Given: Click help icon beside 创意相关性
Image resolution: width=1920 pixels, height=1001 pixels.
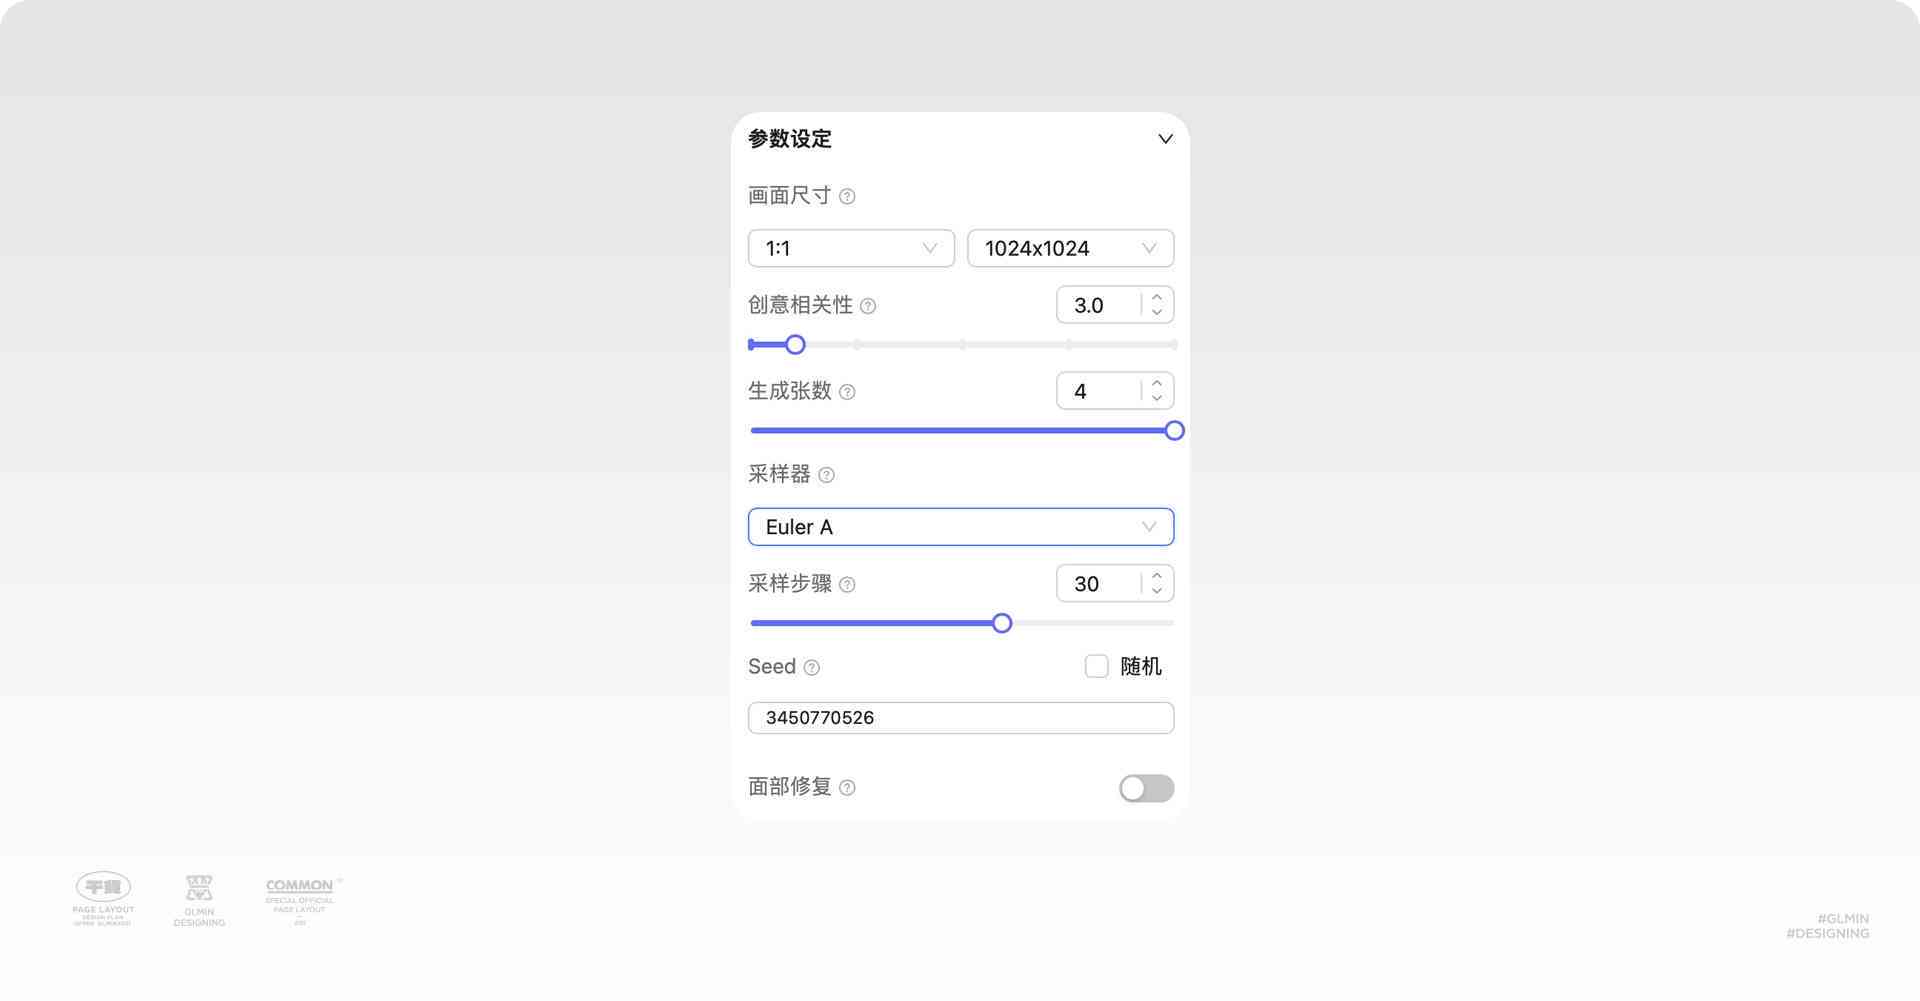Looking at the screenshot, I should coord(868,306).
